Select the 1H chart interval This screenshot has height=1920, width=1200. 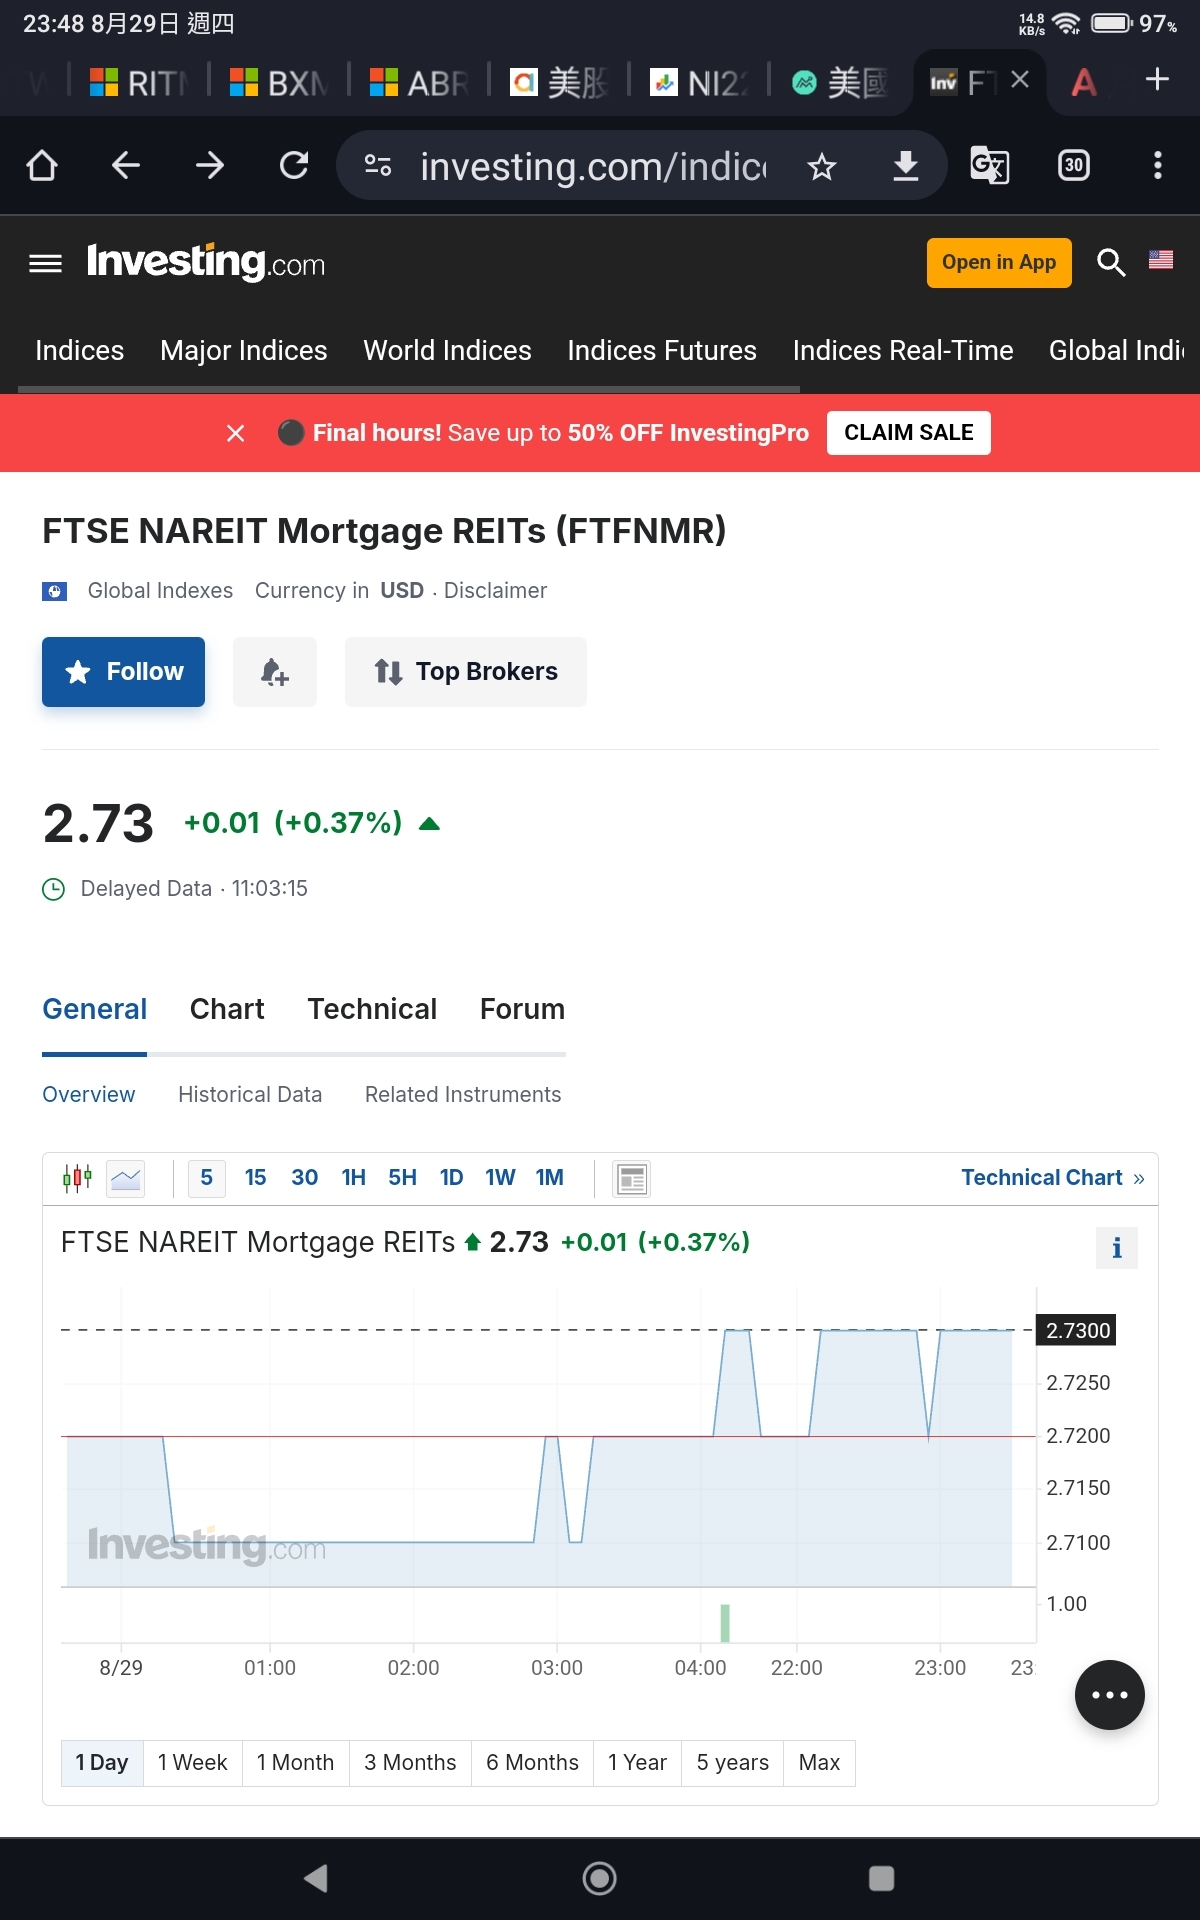pyautogui.click(x=354, y=1178)
